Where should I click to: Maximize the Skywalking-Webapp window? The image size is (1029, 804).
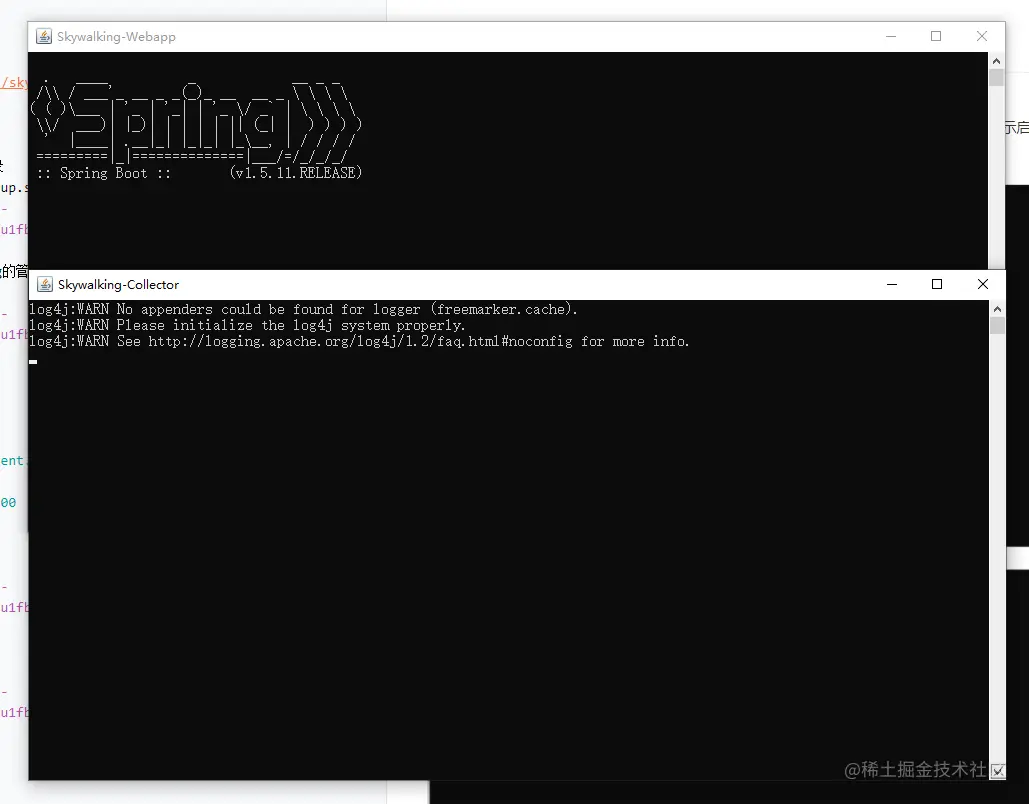pos(936,37)
